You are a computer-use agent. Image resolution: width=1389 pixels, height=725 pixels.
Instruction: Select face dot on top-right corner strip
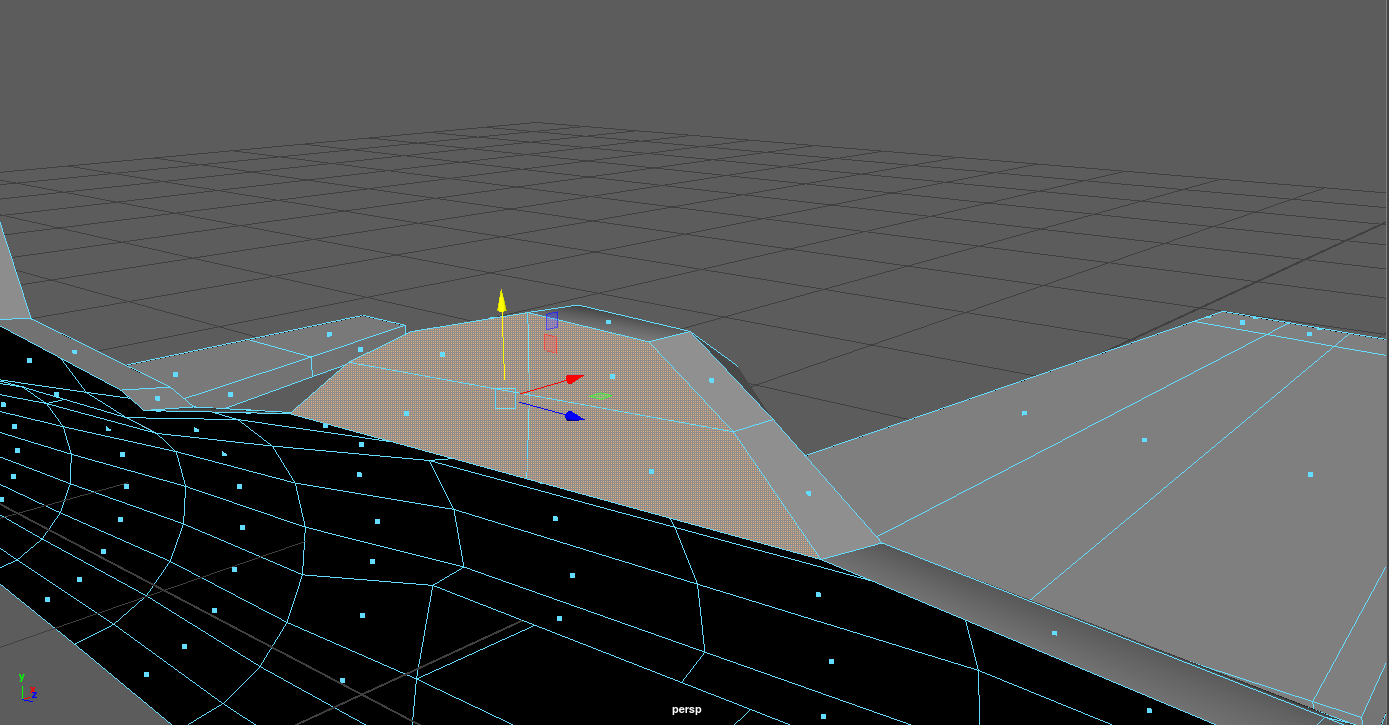(1242, 322)
